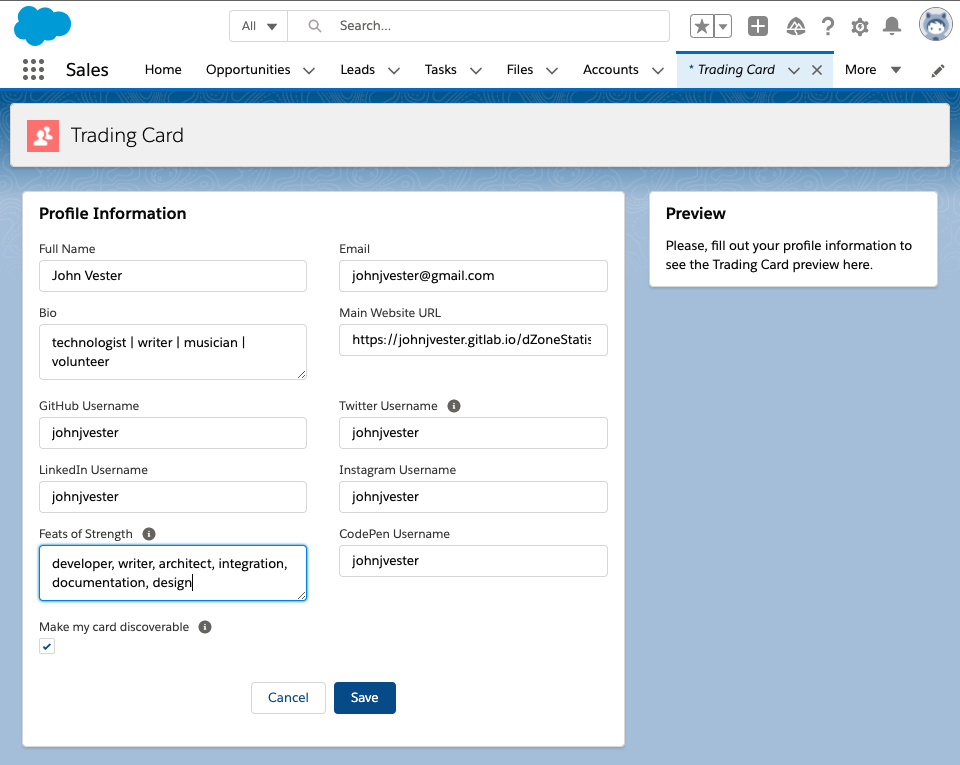The image size is (960, 765).
Task: Open the Global Actions plus icon
Action: point(758,26)
